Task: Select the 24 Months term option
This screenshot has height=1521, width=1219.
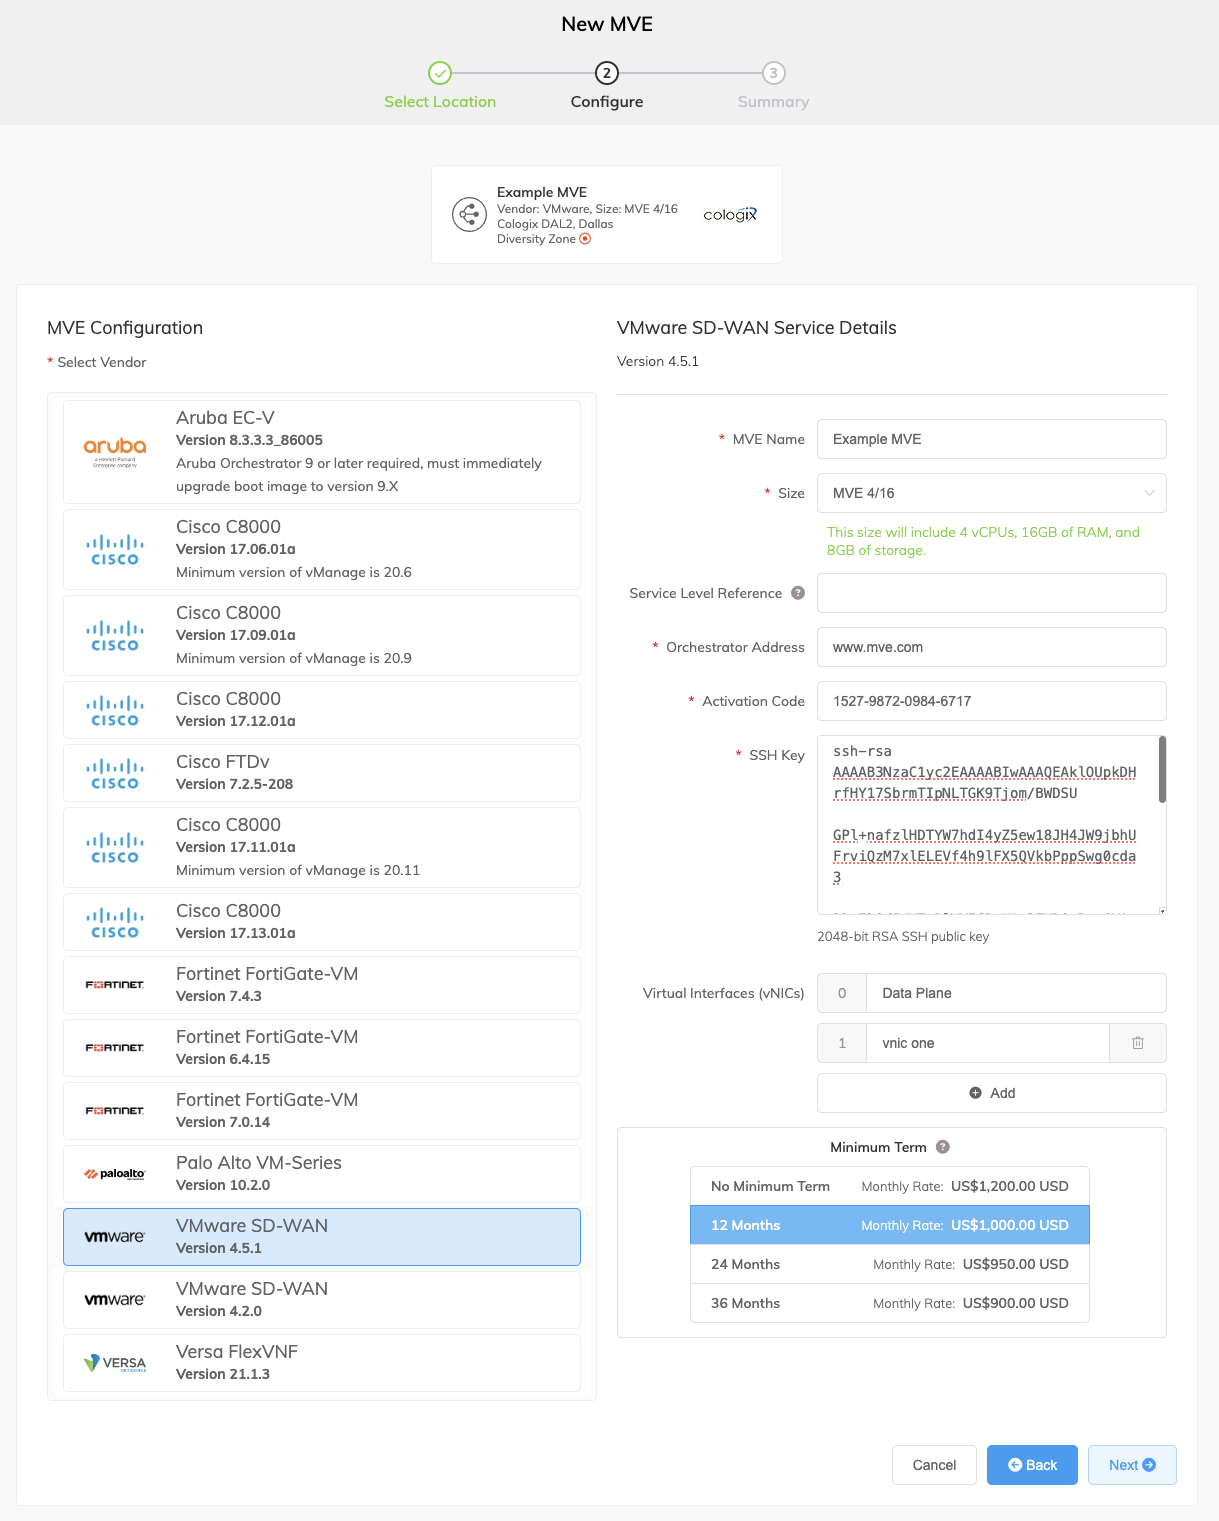Action: pos(890,1264)
